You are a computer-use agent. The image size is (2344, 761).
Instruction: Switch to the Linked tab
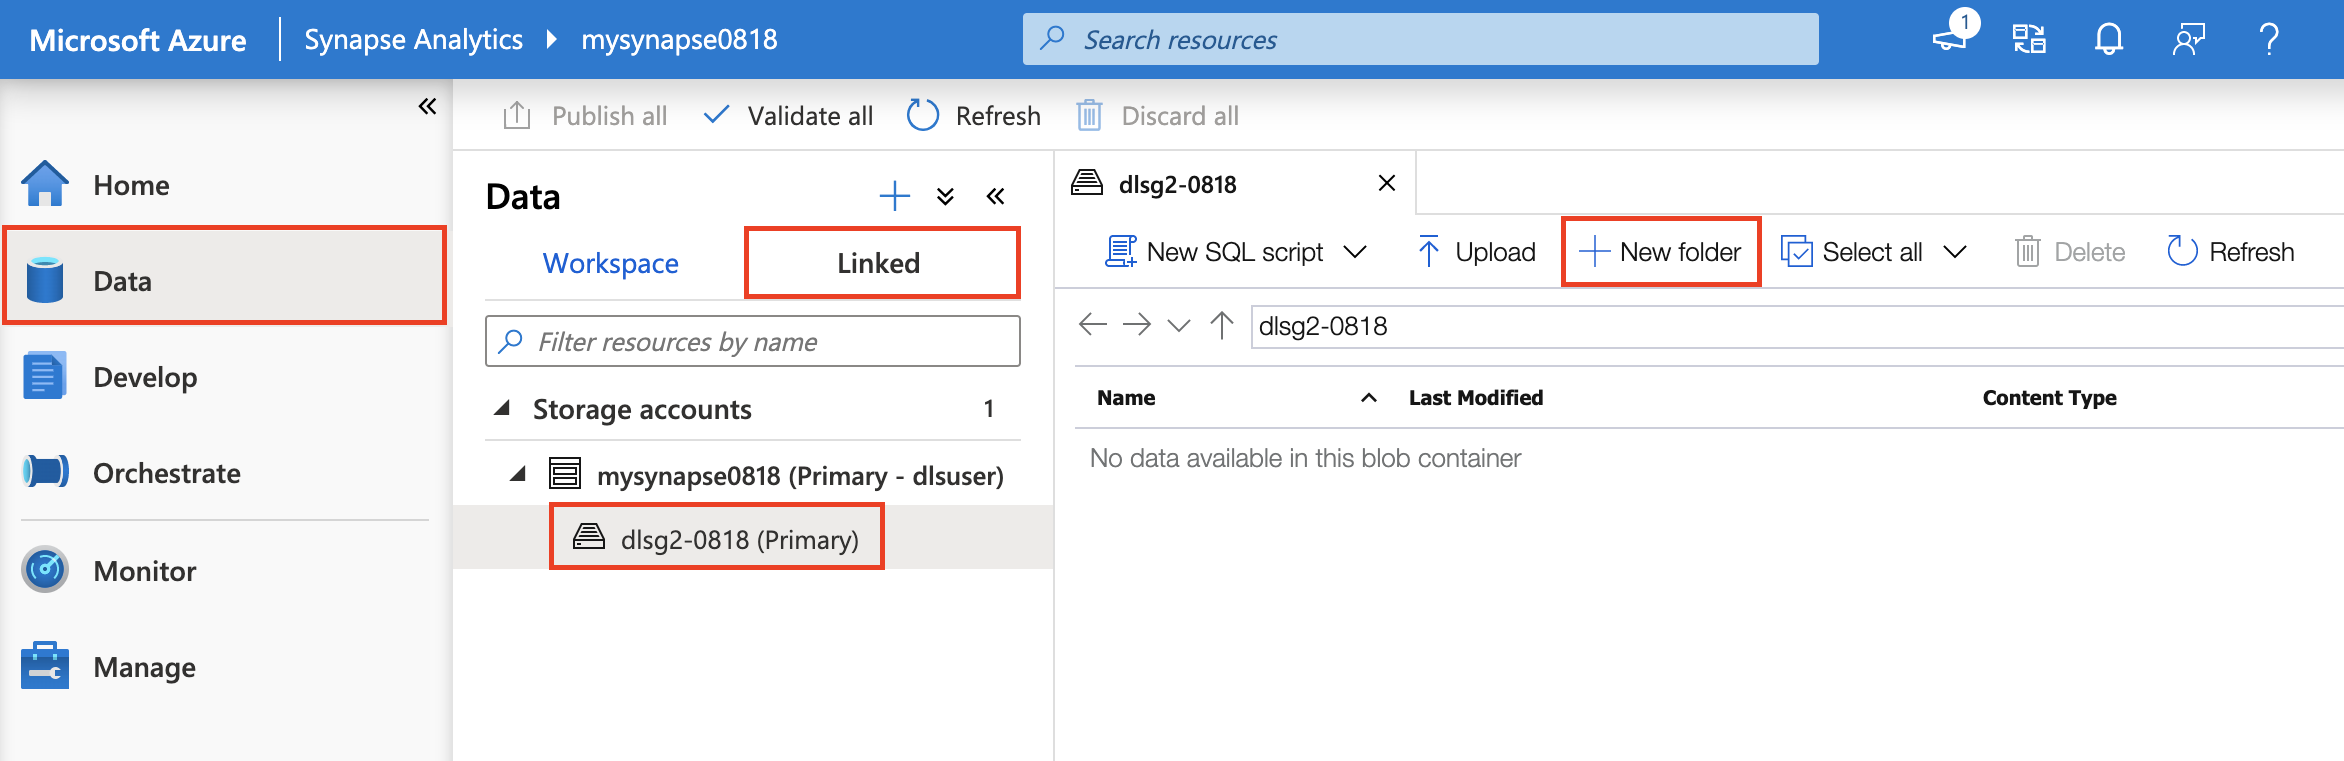(x=879, y=263)
